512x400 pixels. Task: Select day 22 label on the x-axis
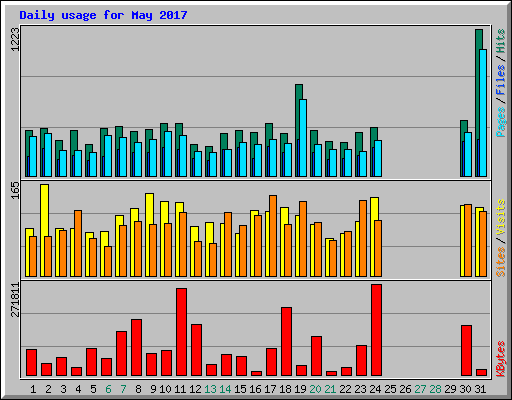(x=345, y=389)
